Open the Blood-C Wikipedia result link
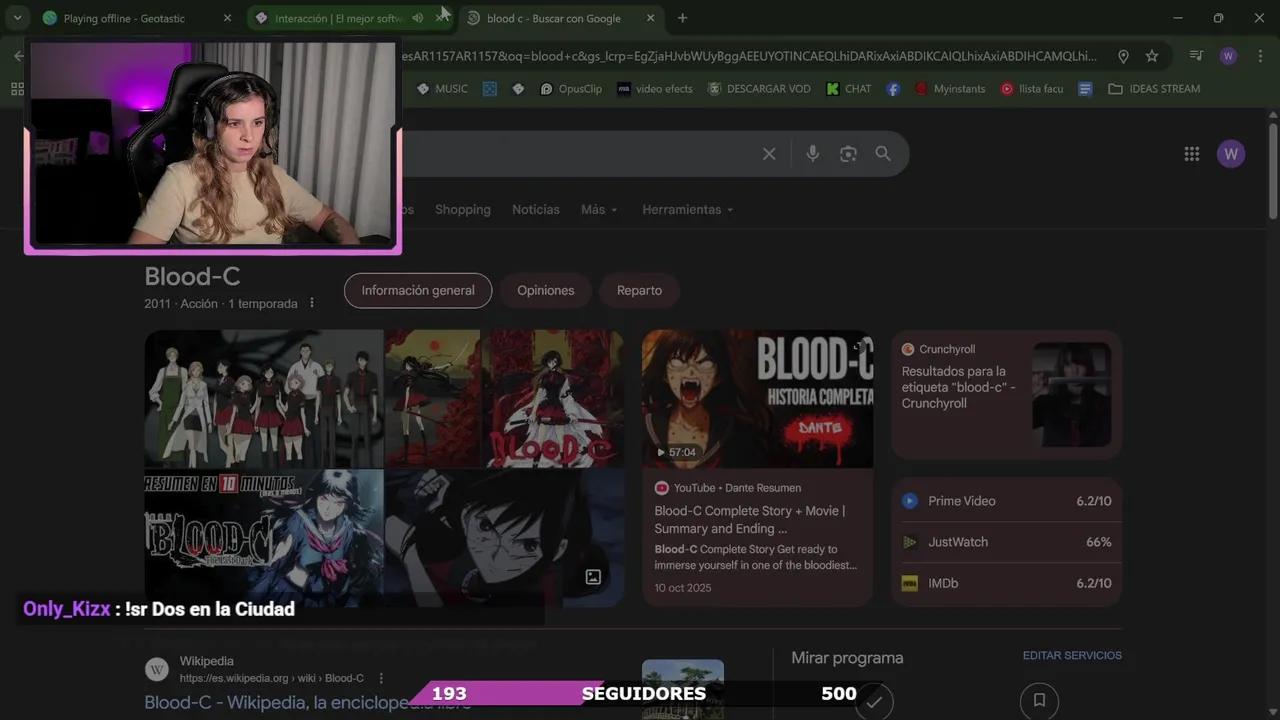This screenshot has width=1280, height=720. pyautogui.click(x=307, y=702)
